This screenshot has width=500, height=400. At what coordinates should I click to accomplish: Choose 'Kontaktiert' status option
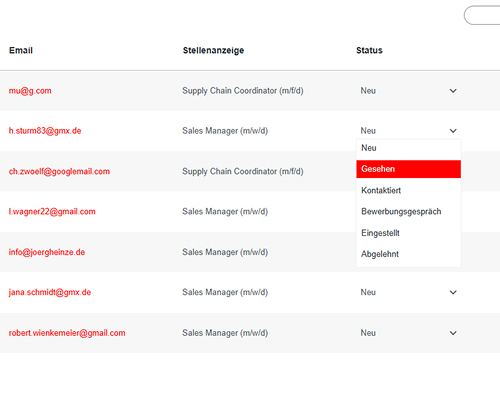pyautogui.click(x=408, y=190)
